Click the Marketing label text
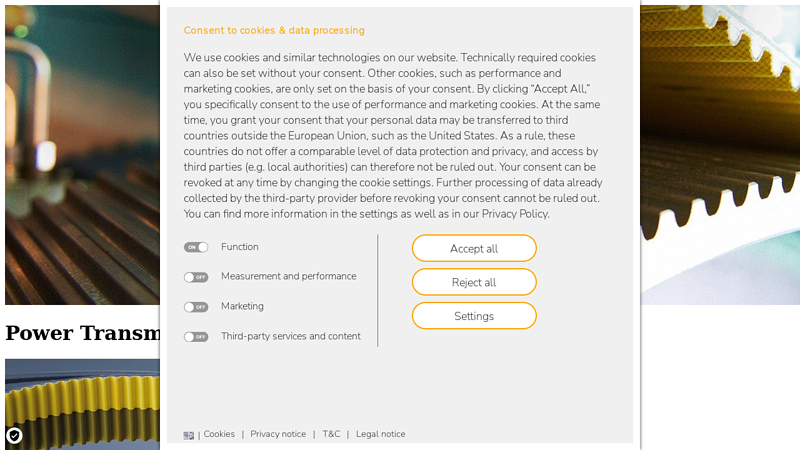The width and height of the screenshot is (800, 450). (242, 306)
